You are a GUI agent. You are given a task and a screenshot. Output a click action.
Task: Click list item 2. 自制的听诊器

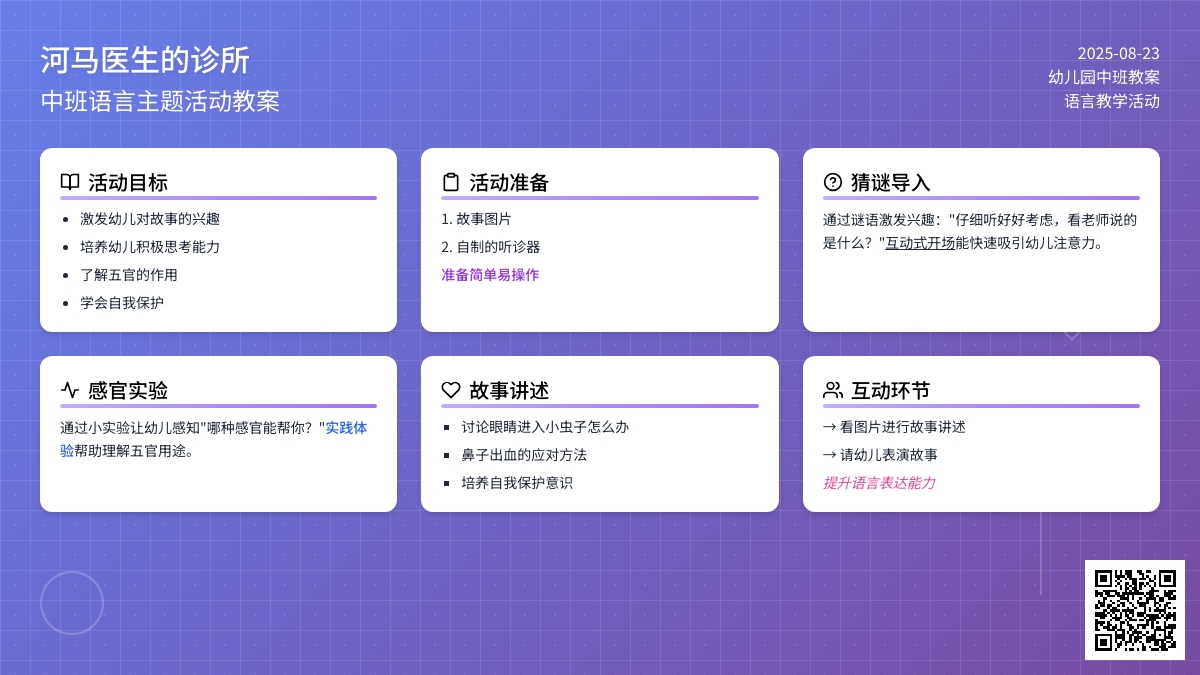(490, 246)
